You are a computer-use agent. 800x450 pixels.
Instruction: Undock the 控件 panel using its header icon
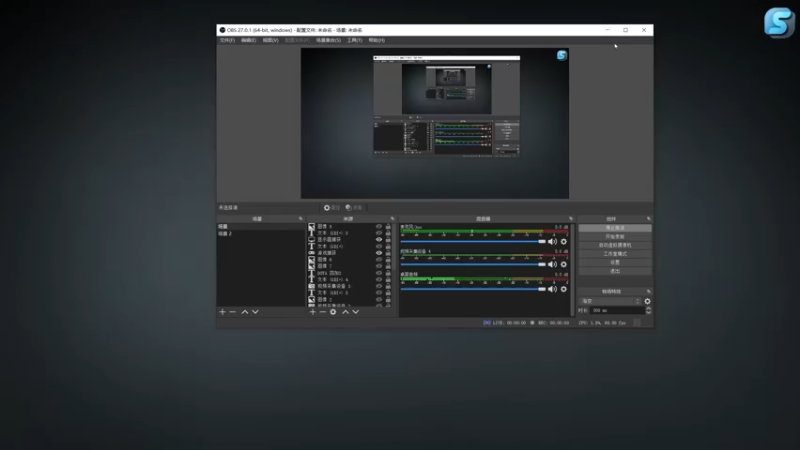click(x=648, y=218)
